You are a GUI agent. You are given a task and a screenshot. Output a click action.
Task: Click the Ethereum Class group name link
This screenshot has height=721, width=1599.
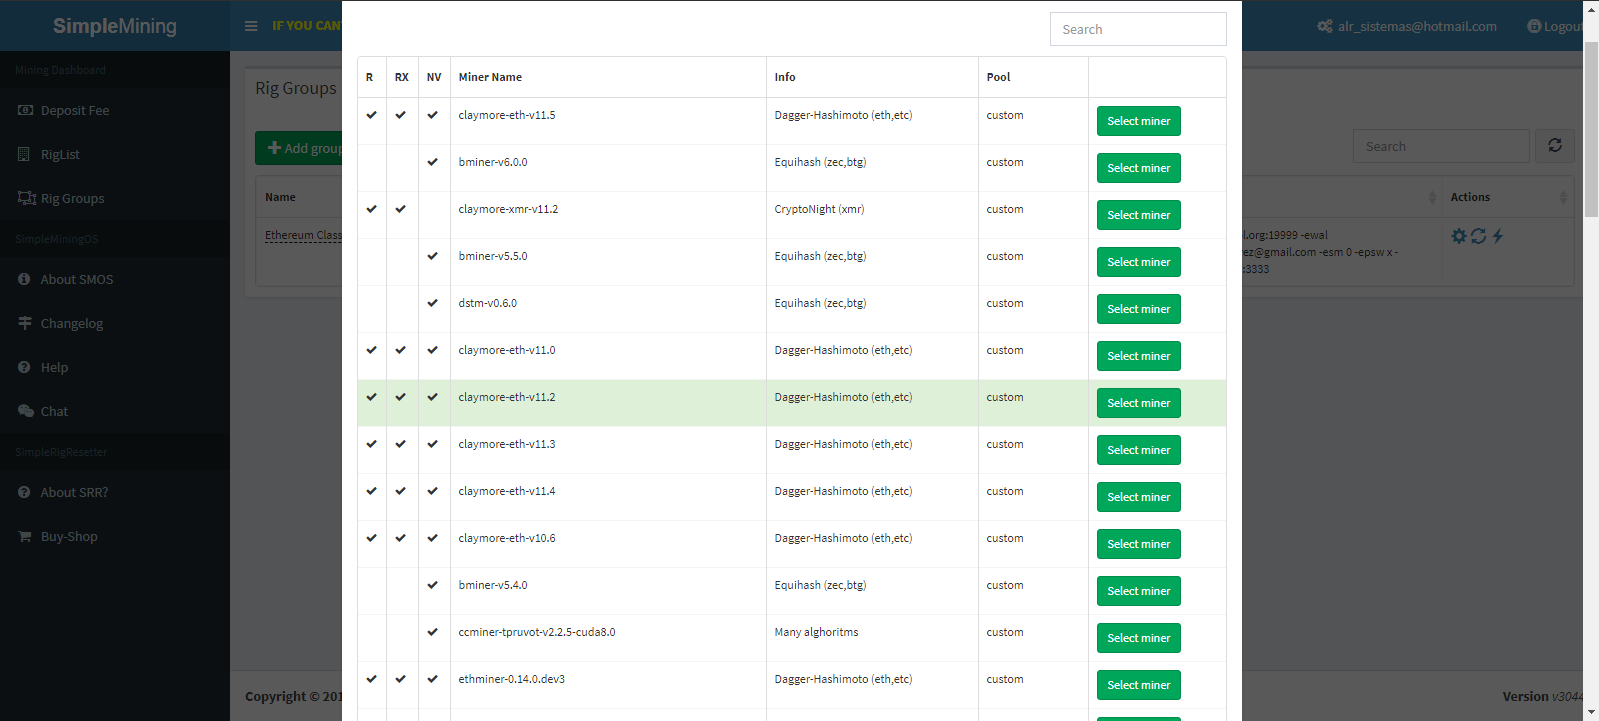[x=303, y=236]
